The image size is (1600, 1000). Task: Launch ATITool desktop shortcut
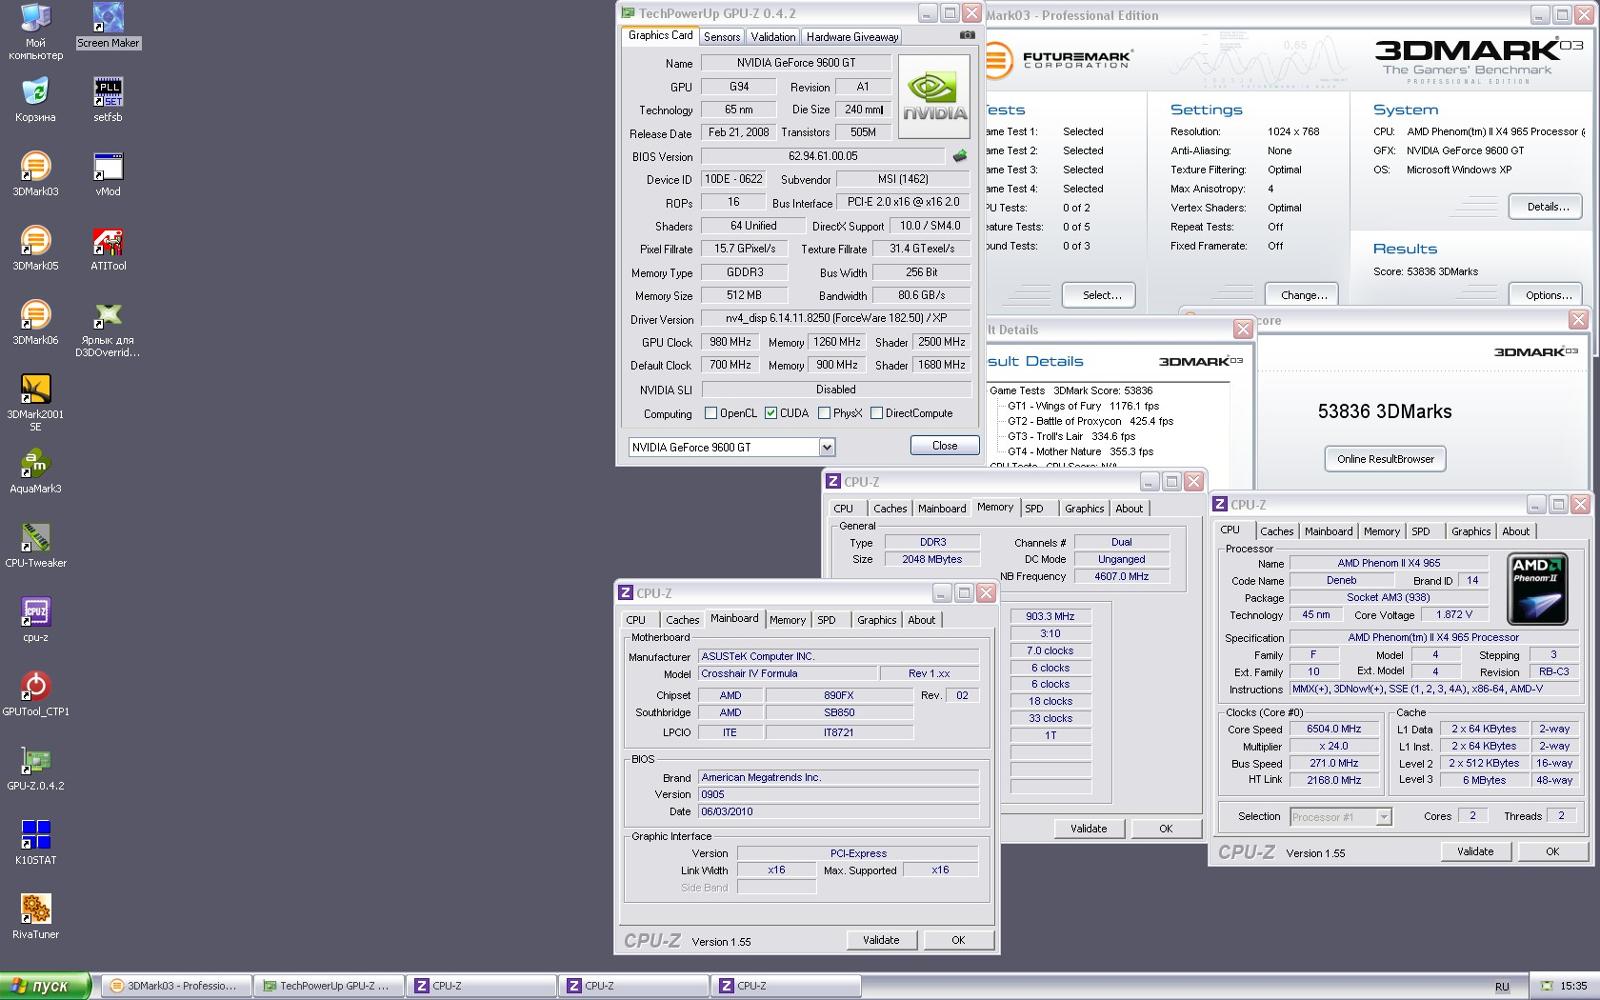[x=108, y=248]
